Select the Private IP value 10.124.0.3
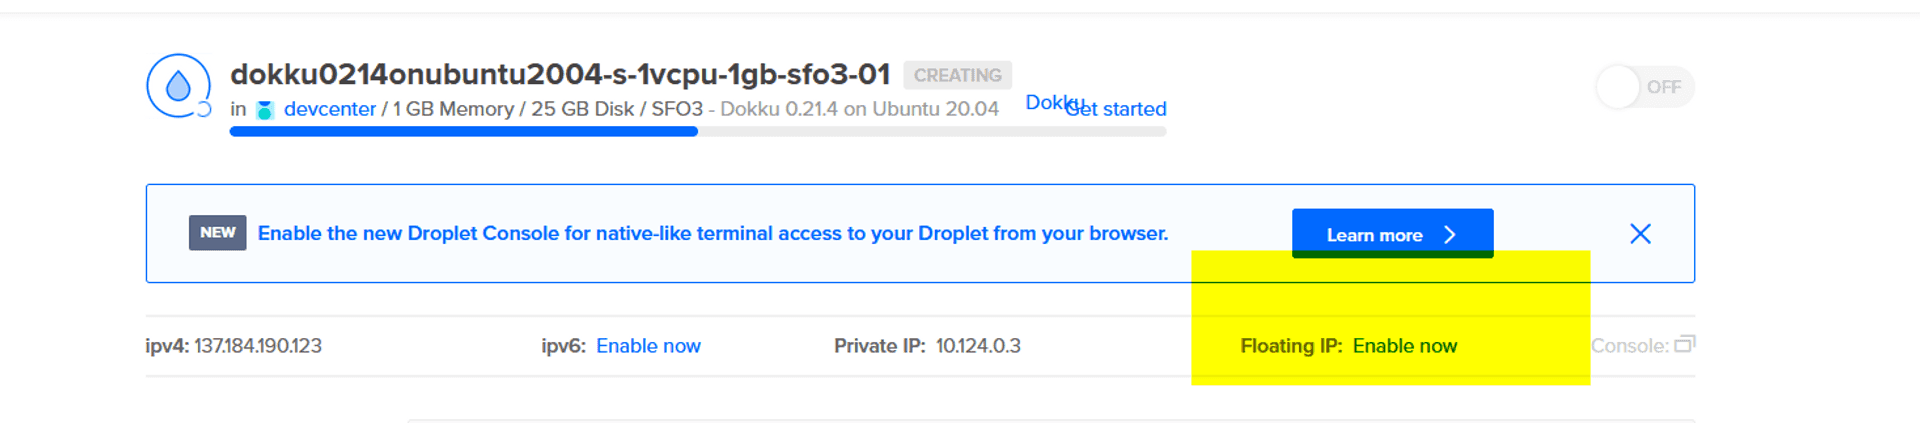This screenshot has width=1920, height=423. (x=978, y=346)
